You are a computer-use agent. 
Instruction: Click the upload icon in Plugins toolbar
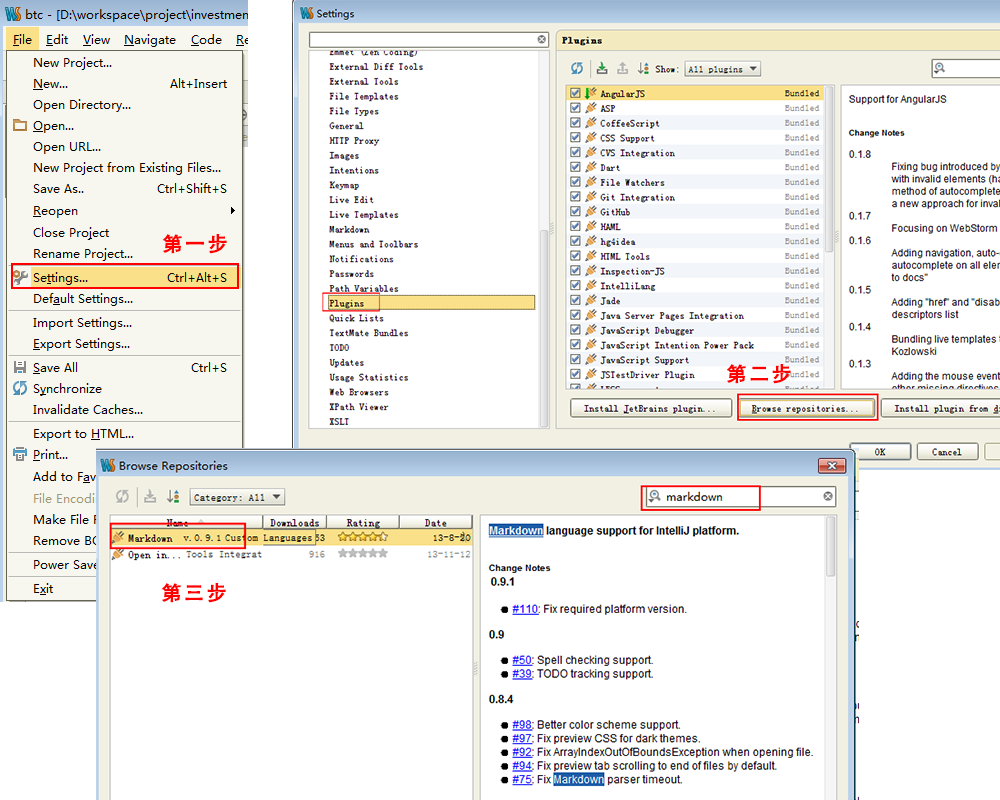[622, 68]
